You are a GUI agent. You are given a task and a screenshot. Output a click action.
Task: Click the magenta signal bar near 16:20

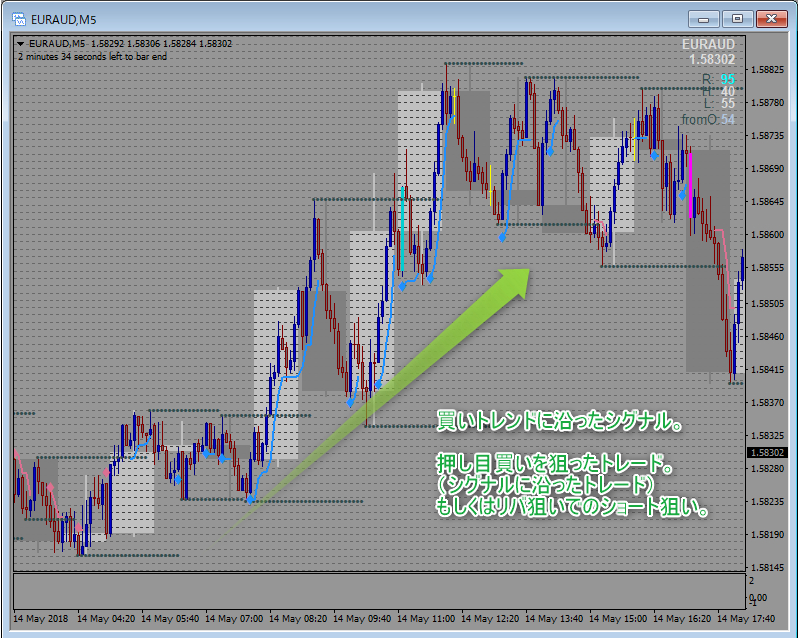click(690, 185)
